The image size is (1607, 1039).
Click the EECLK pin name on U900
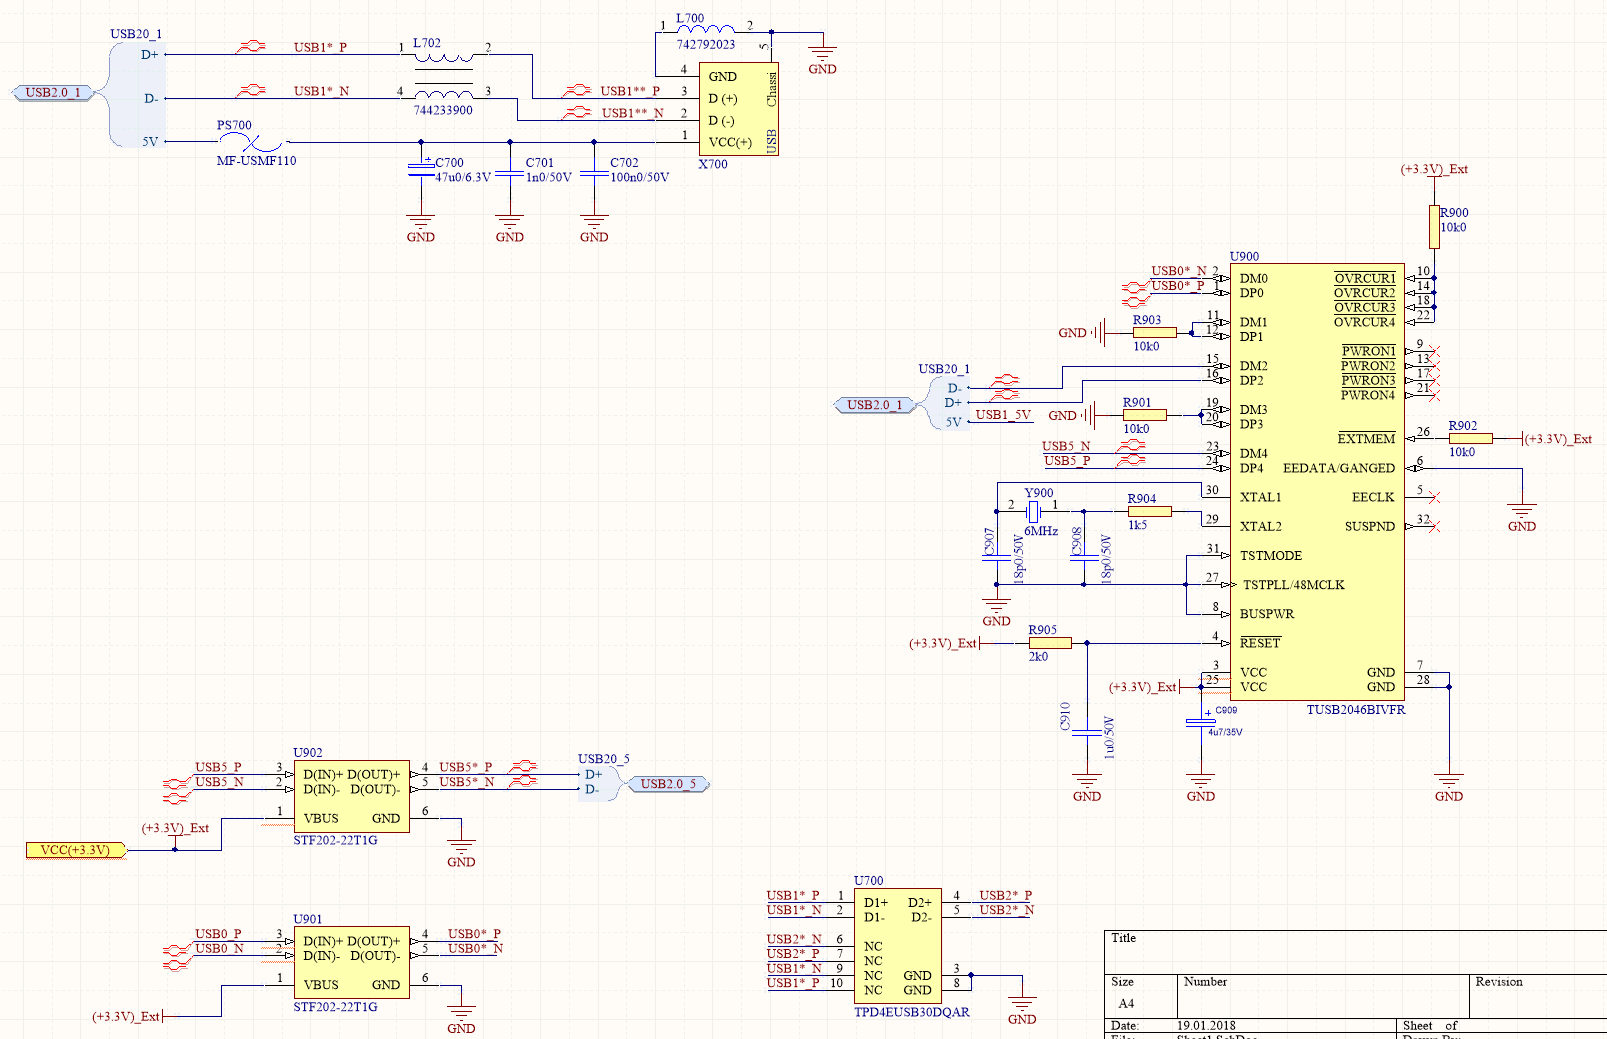pyautogui.click(x=1373, y=497)
